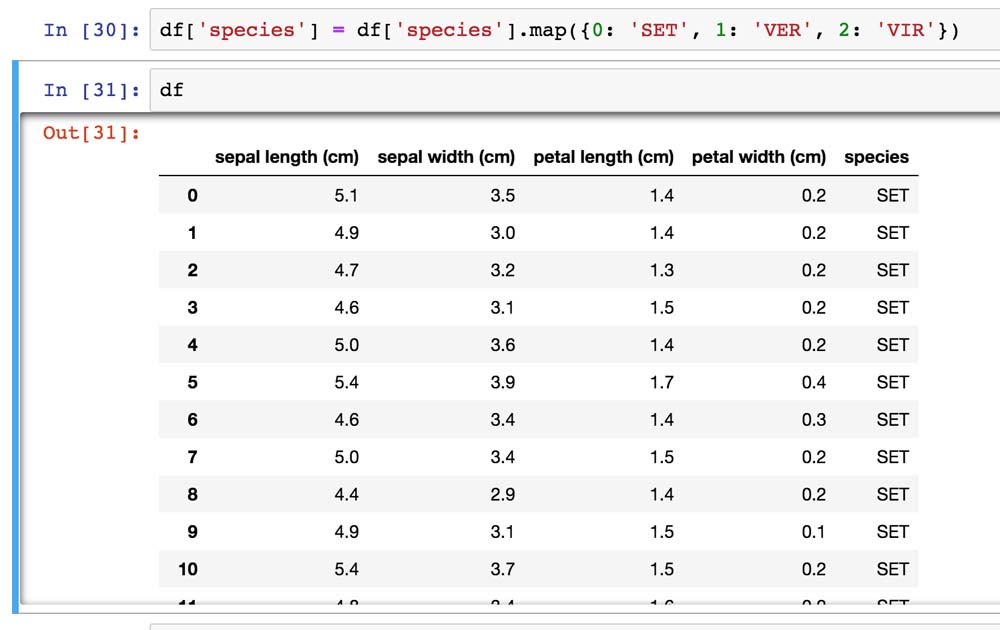
Task: Select sepal width value 3.9 in row 5
Action: pos(503,383)
